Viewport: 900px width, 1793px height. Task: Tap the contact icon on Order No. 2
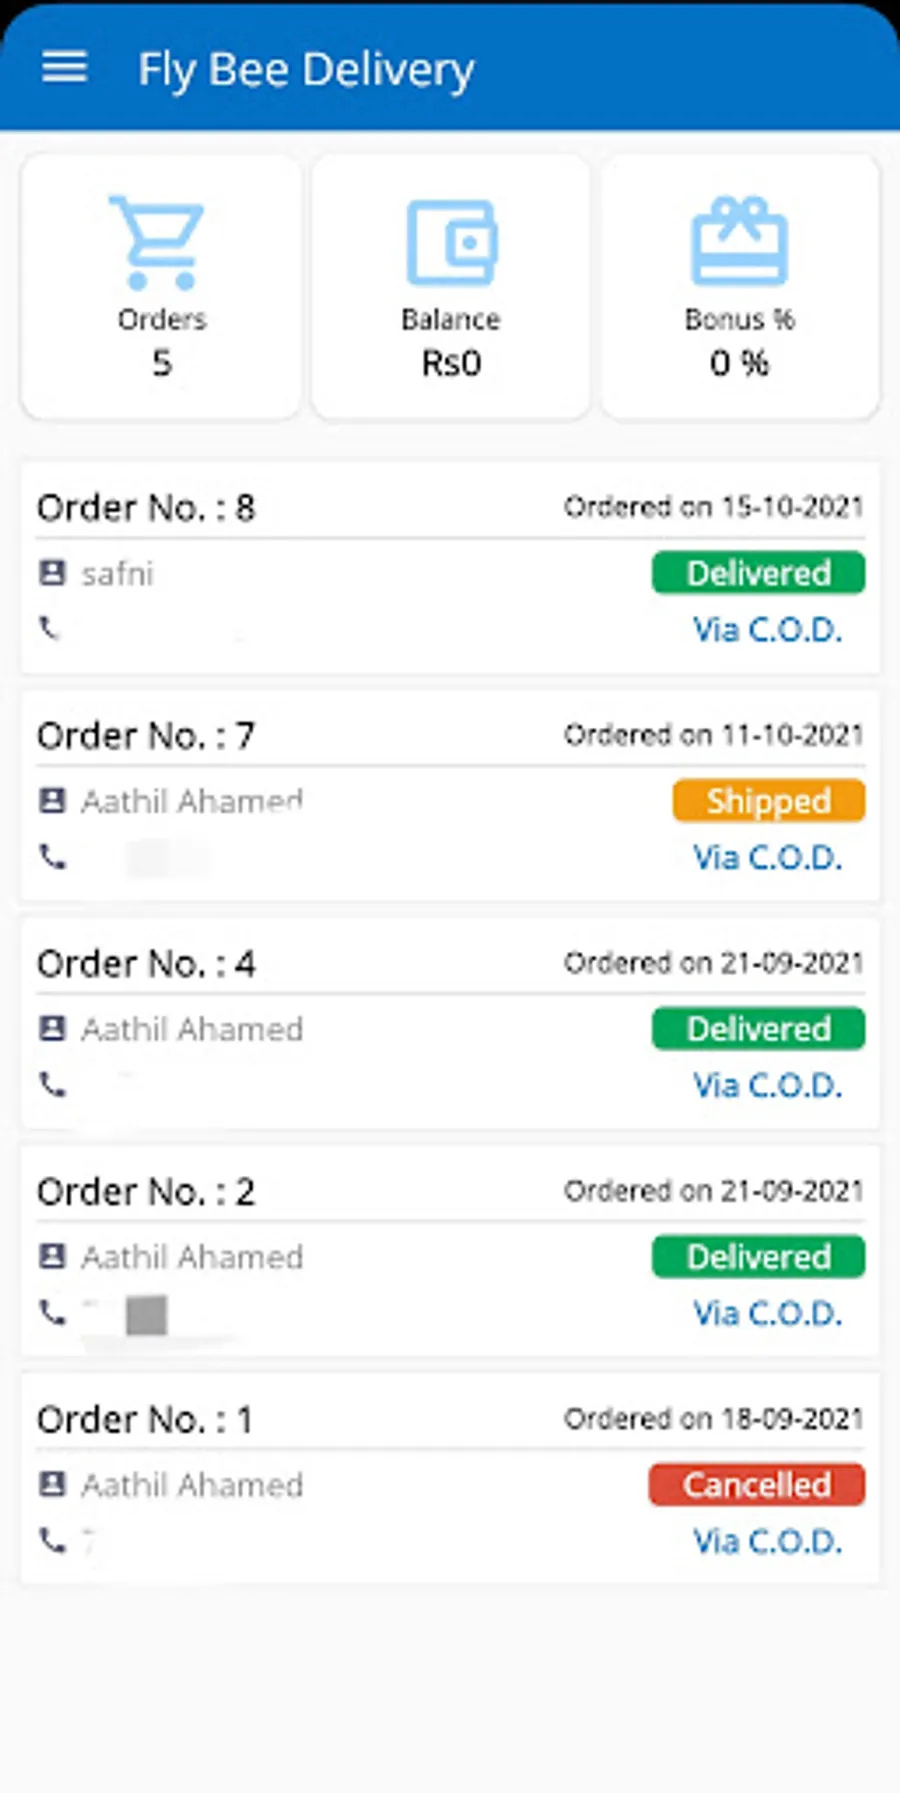coord(52,1256)
